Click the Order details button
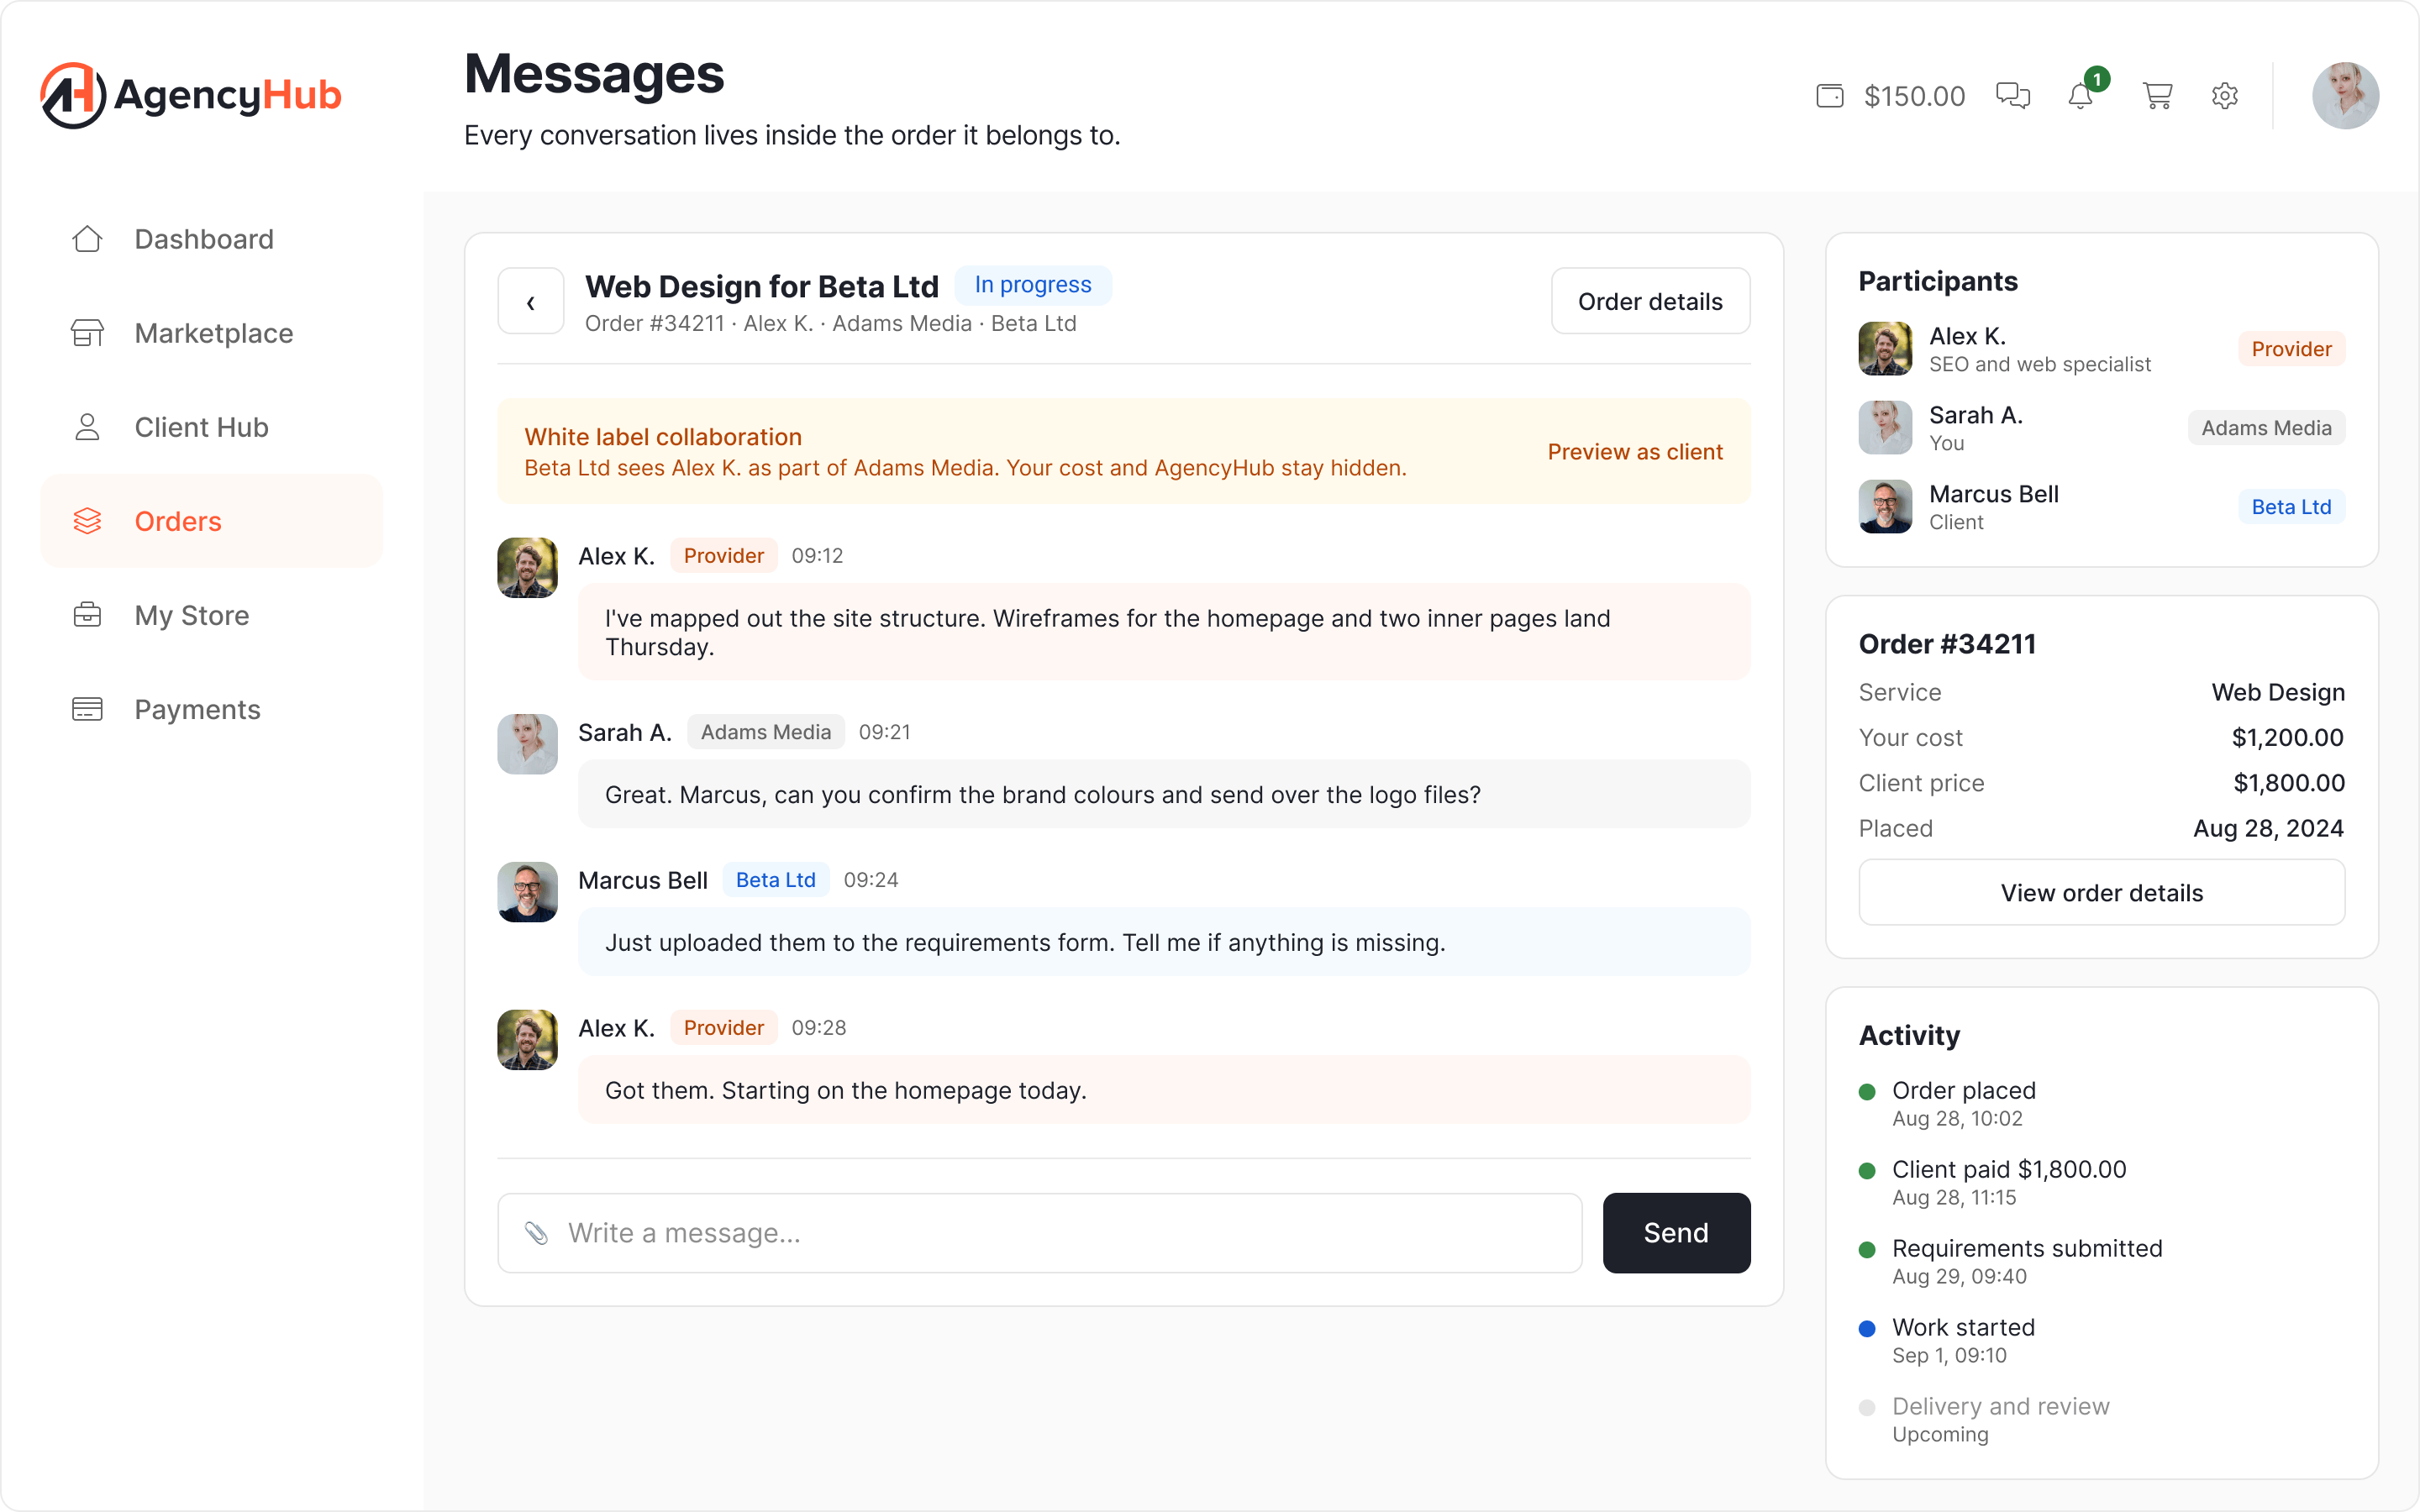 (1650, 301)
